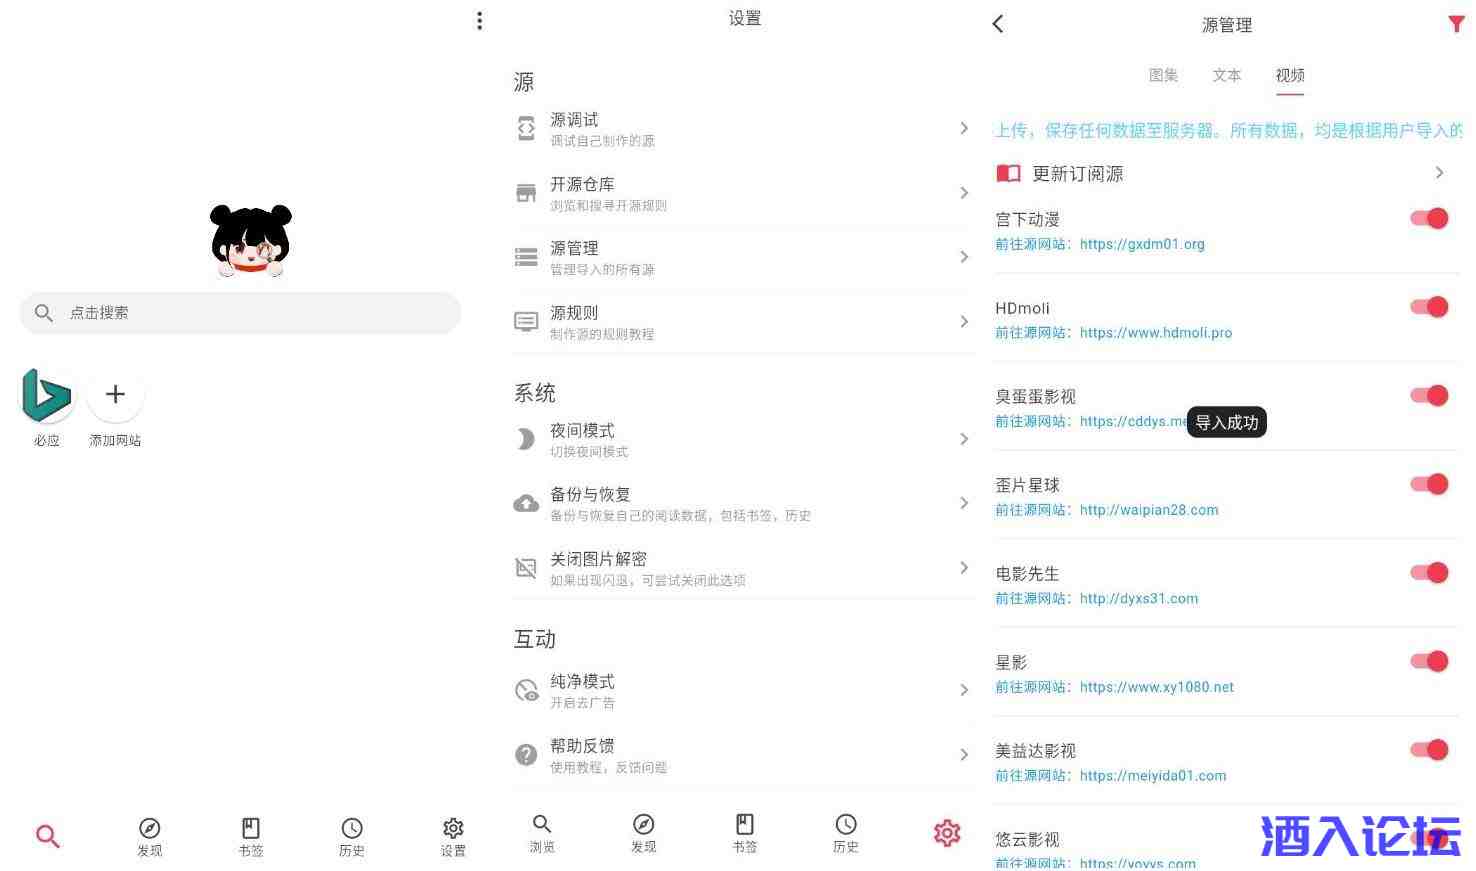Open 设置 in the home screen nav
1476x871 pixels.
tap(453, 836)
